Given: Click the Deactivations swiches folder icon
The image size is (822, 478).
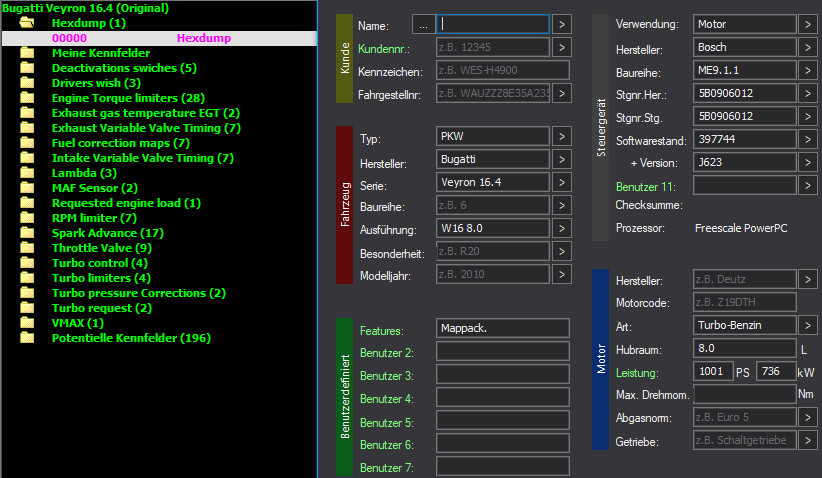Looking at the screenshot, I should coord(27,68).
